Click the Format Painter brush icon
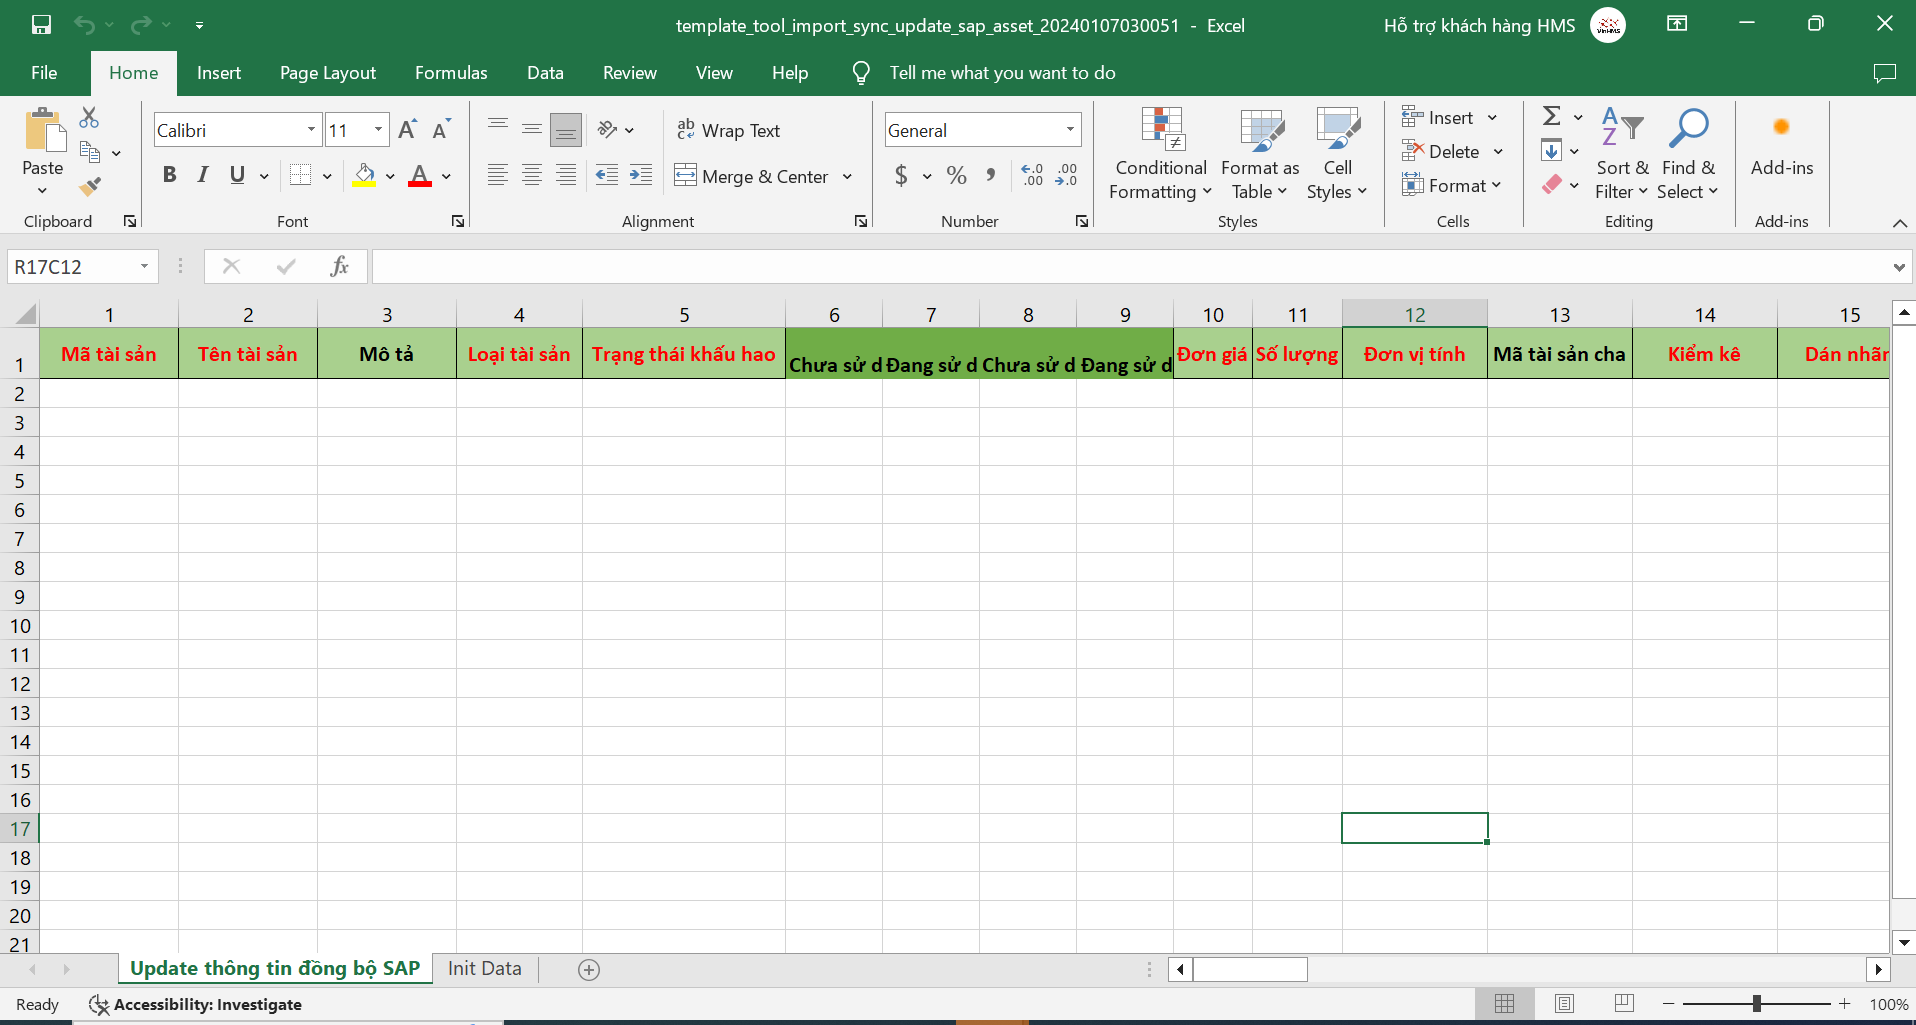 coord(90,187)
